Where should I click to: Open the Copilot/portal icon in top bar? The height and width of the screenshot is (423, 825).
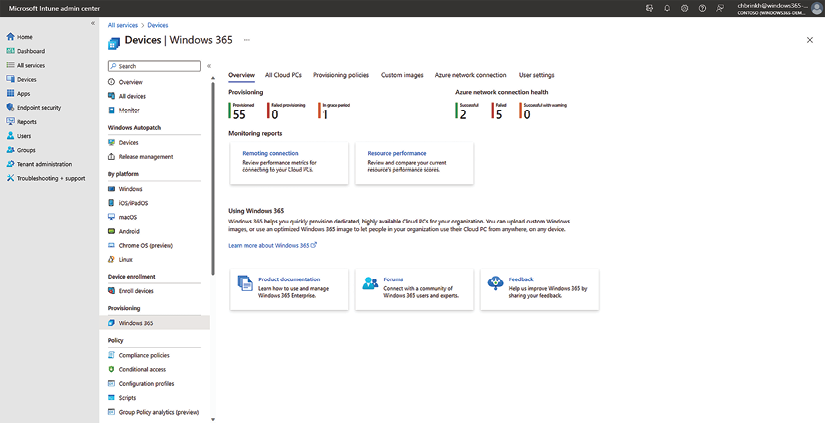649,8
